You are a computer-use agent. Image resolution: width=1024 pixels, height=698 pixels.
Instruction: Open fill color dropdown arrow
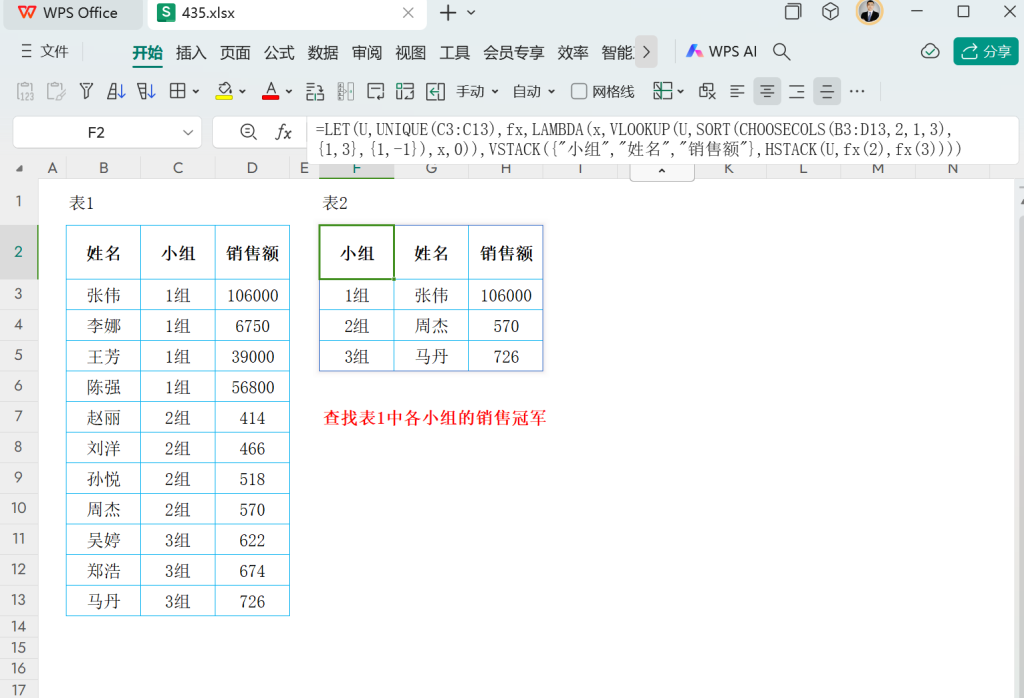pyautogui.click(x=242, y=92)
